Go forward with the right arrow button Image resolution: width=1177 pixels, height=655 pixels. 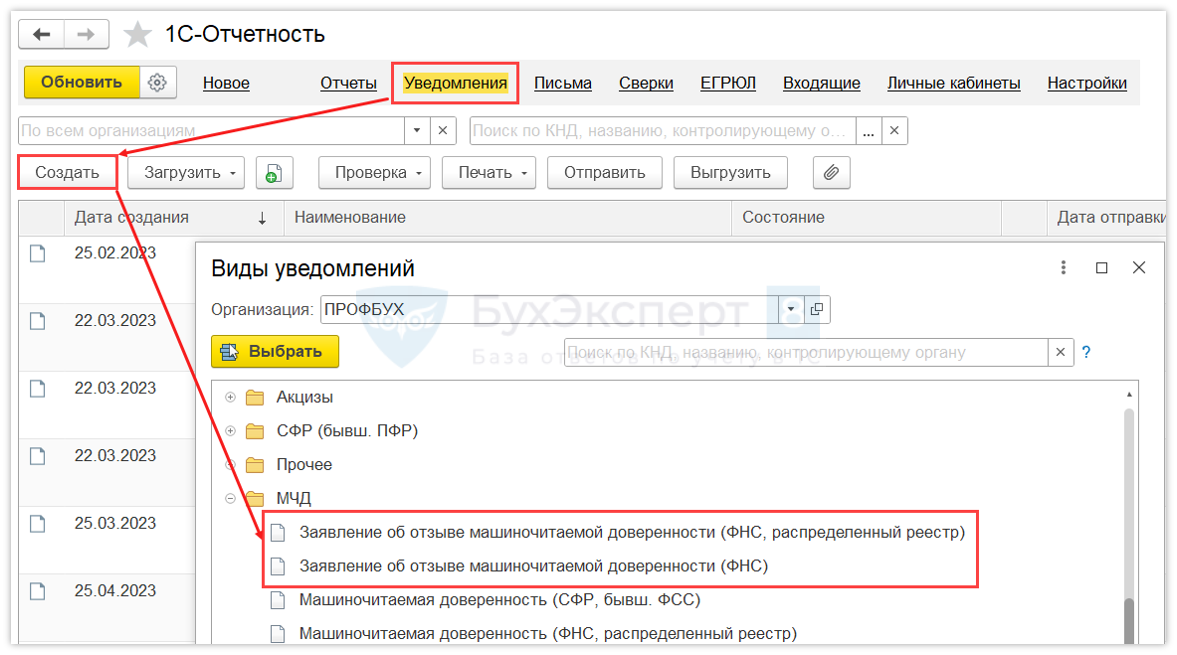86,34
